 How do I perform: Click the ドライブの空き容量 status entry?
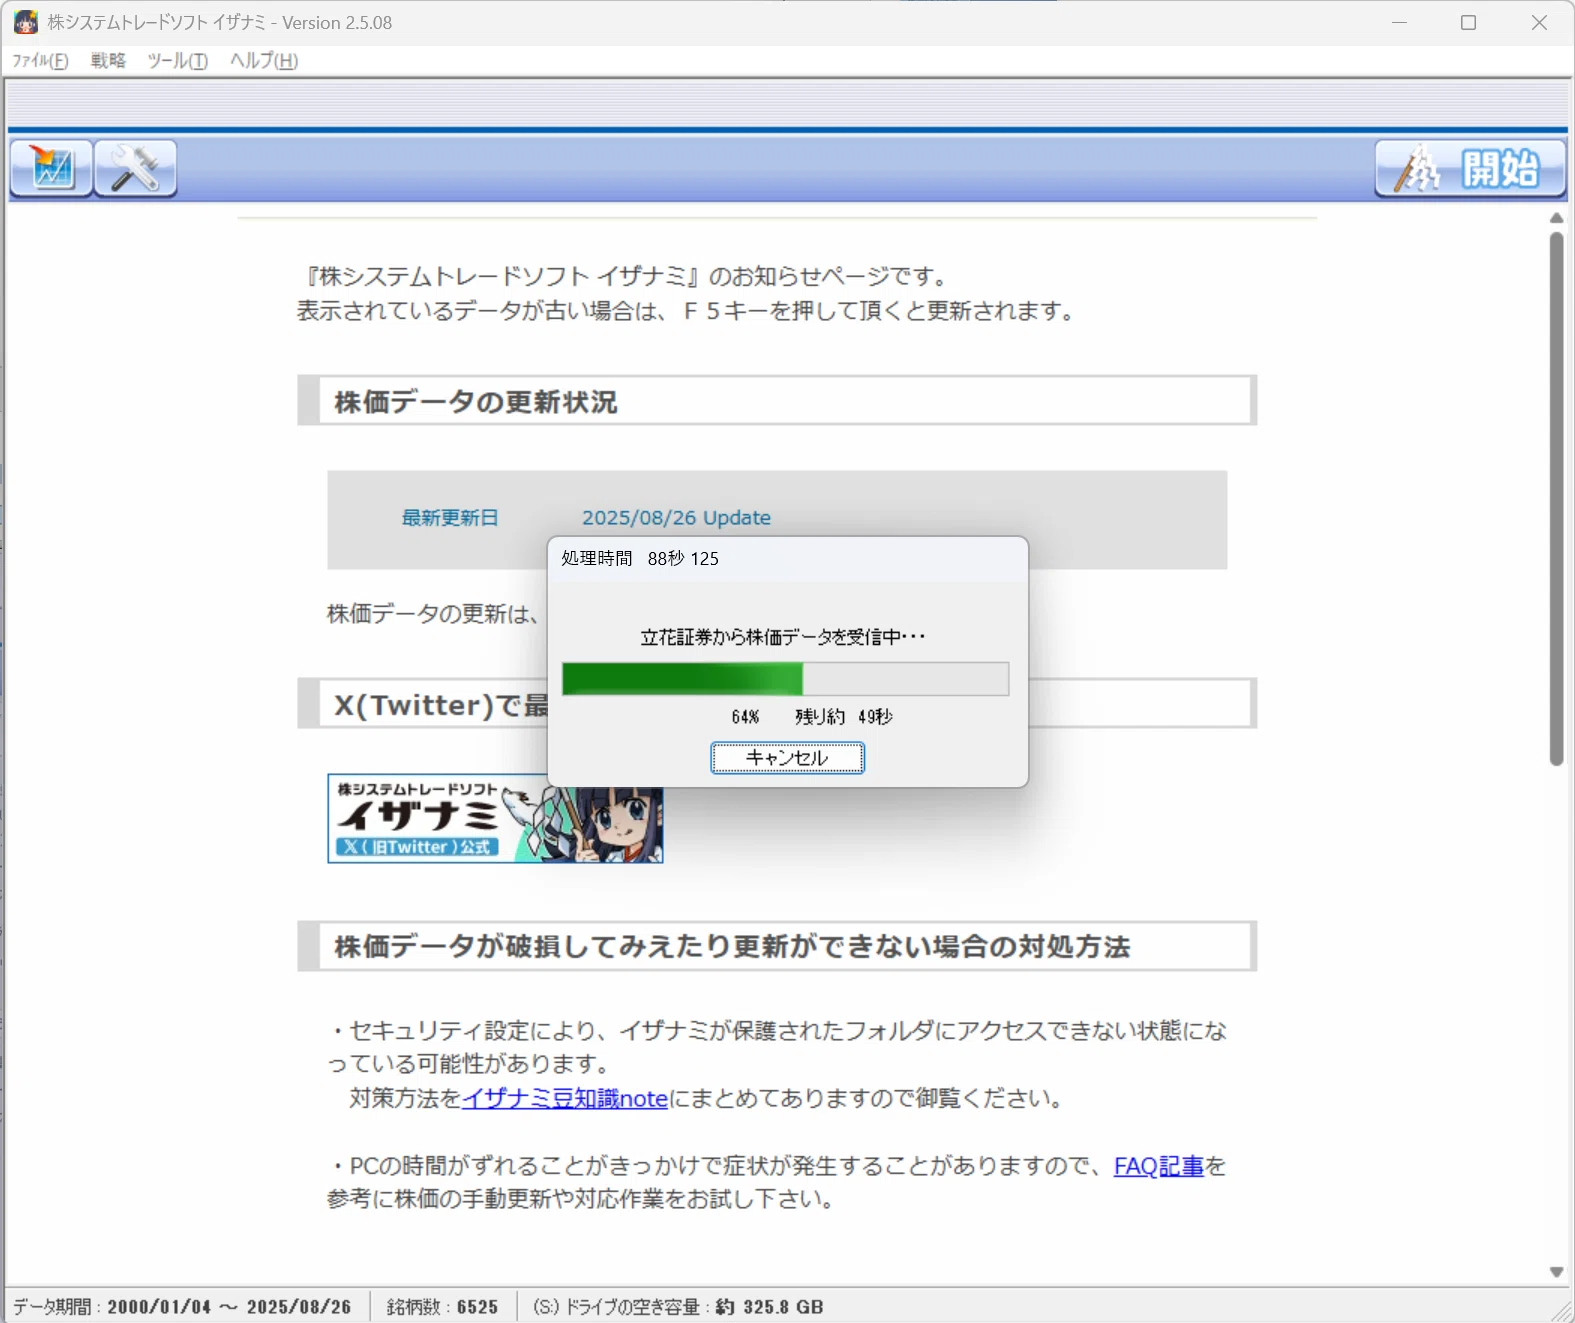(678, 1307)
